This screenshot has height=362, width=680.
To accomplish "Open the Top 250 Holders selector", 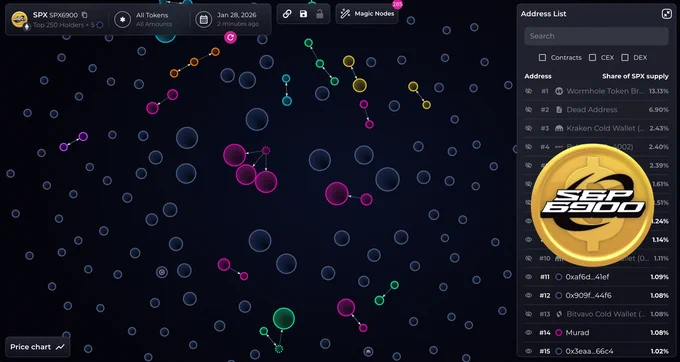I will (68, 25).
